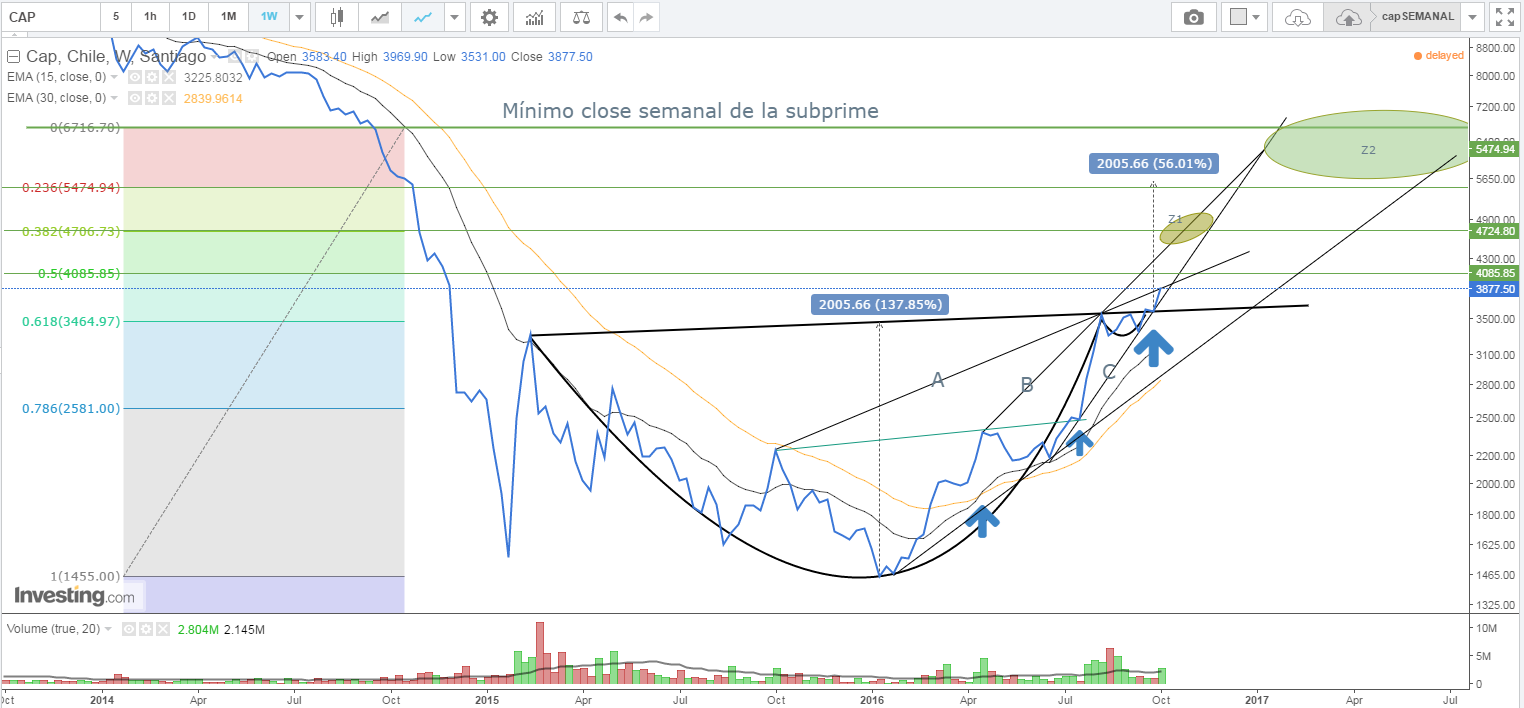The height and width of the screenshot is (708, 1524).
Task: Click the 5474.94 price axis tag
Action: 1495,149
